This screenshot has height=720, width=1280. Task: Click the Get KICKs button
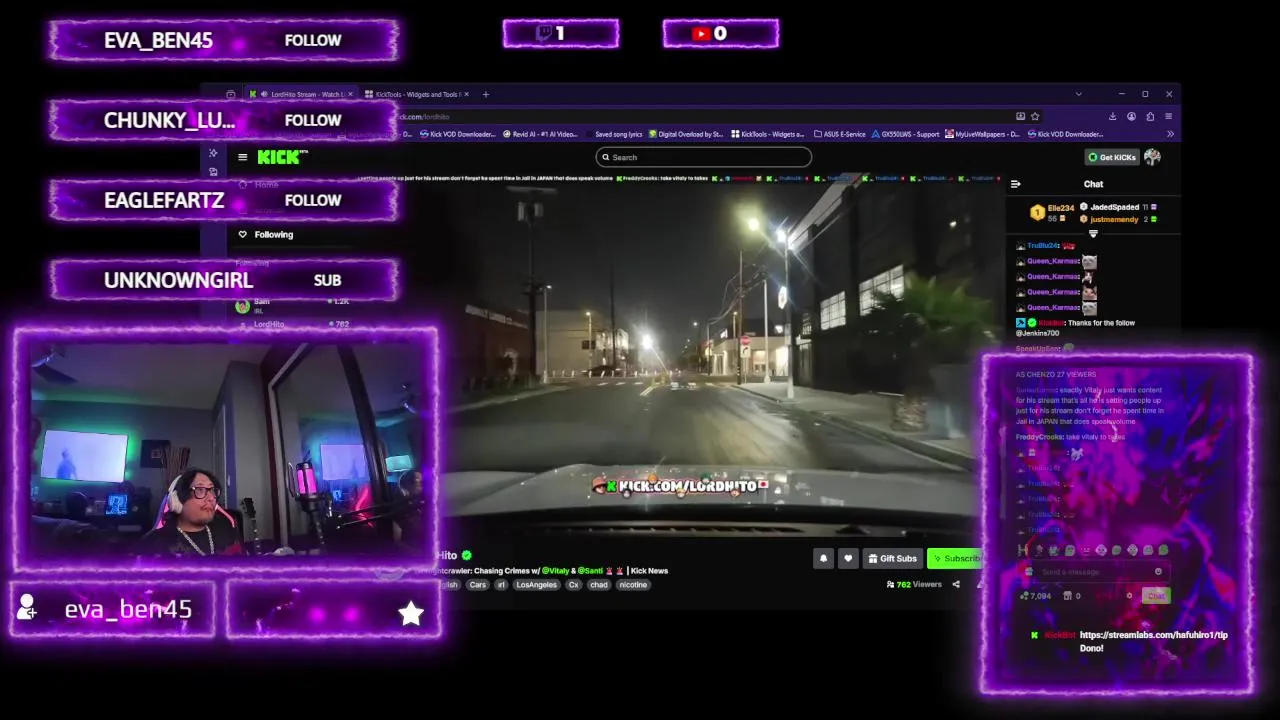point(1112,157)
